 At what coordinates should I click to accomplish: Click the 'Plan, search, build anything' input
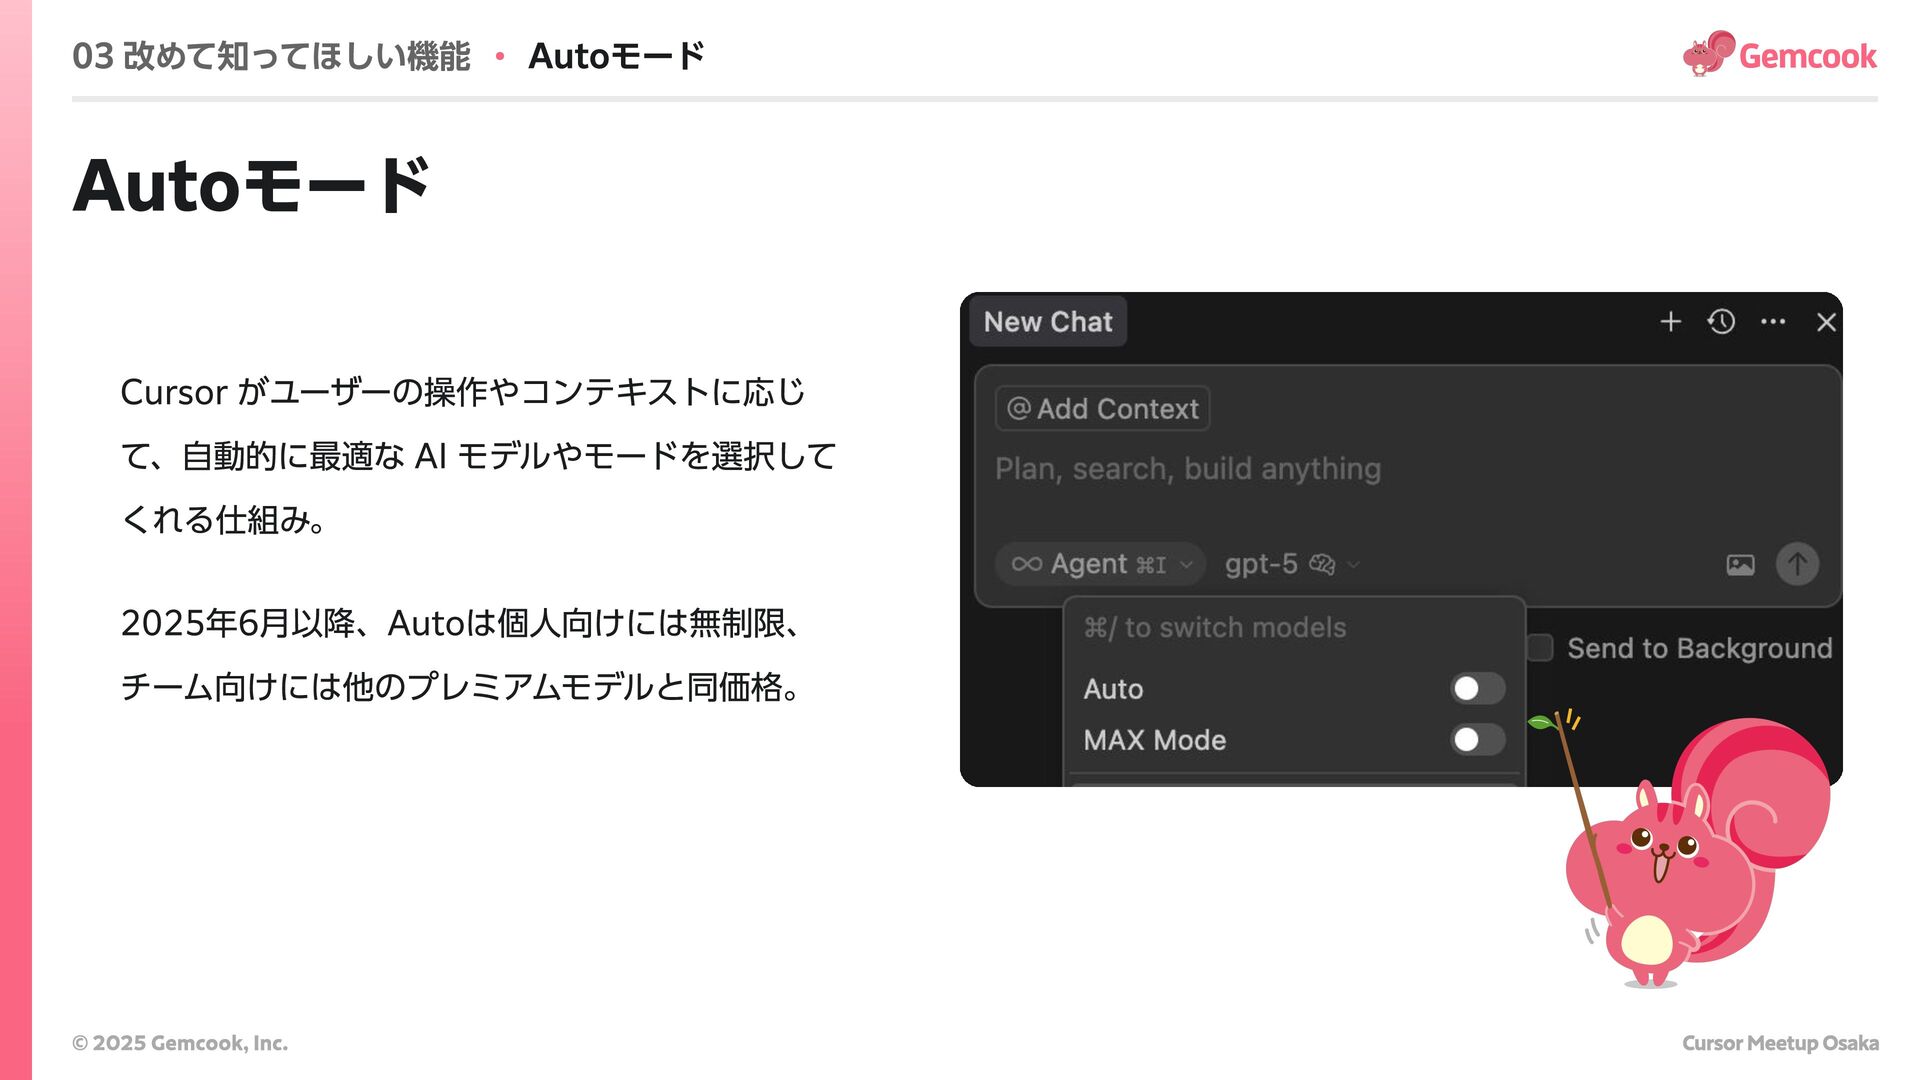coord(1187,469)
